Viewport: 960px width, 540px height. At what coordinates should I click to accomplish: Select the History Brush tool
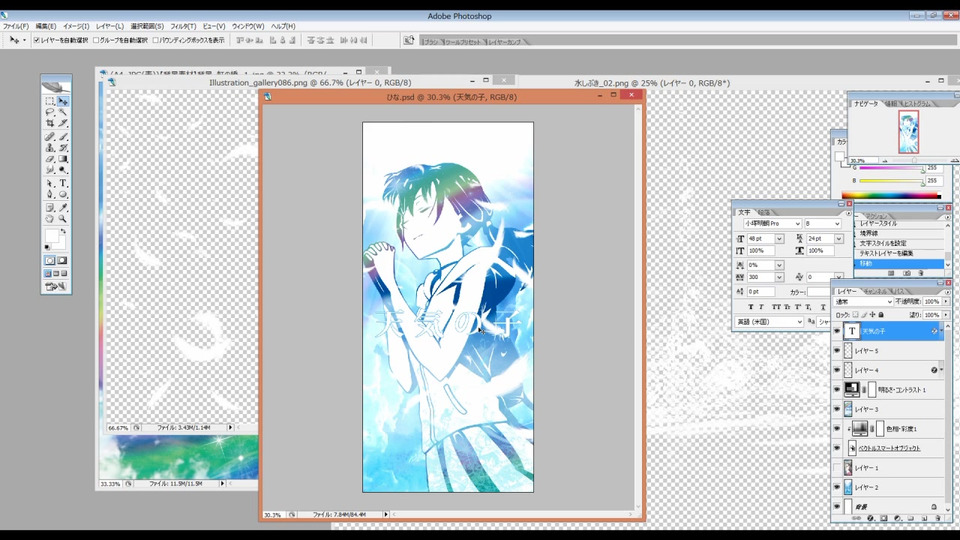[x=62, y=148]
